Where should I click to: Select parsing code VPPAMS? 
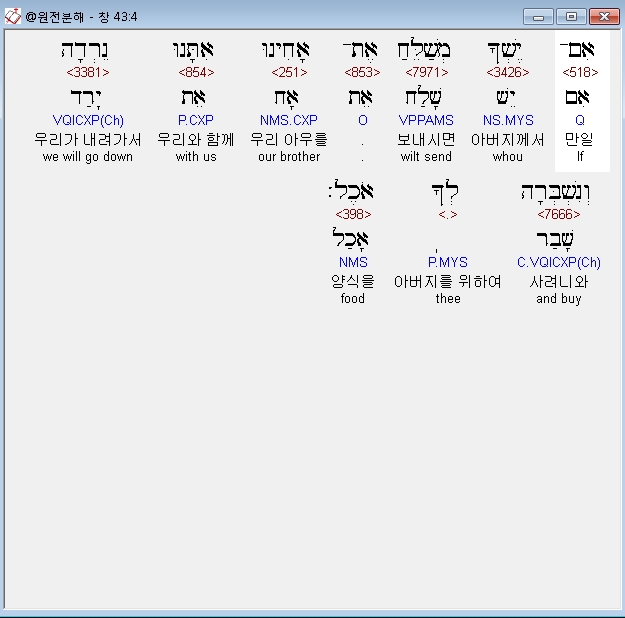[426, 120]
